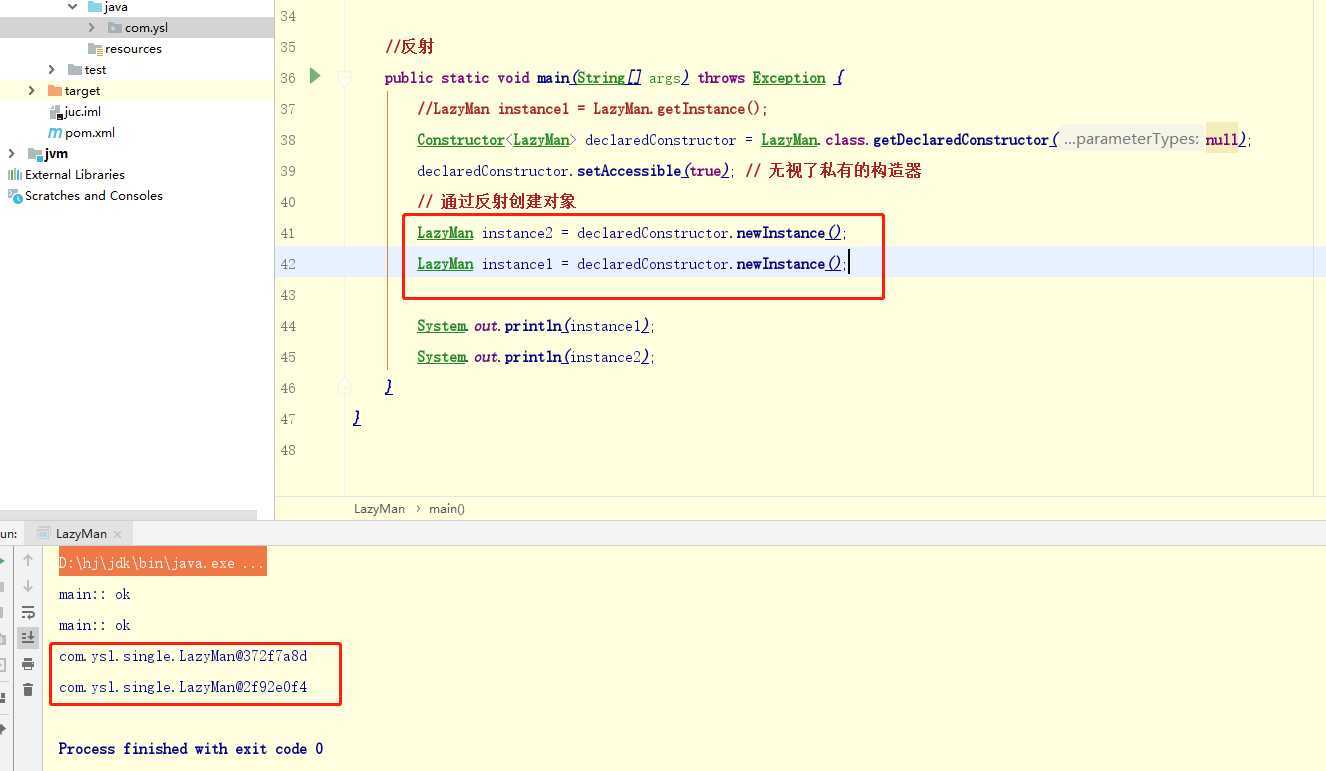Click the main() breadcrumb
Image resolution: width=1326 pixels, height=771 pixels.
[x=447, y=509]
